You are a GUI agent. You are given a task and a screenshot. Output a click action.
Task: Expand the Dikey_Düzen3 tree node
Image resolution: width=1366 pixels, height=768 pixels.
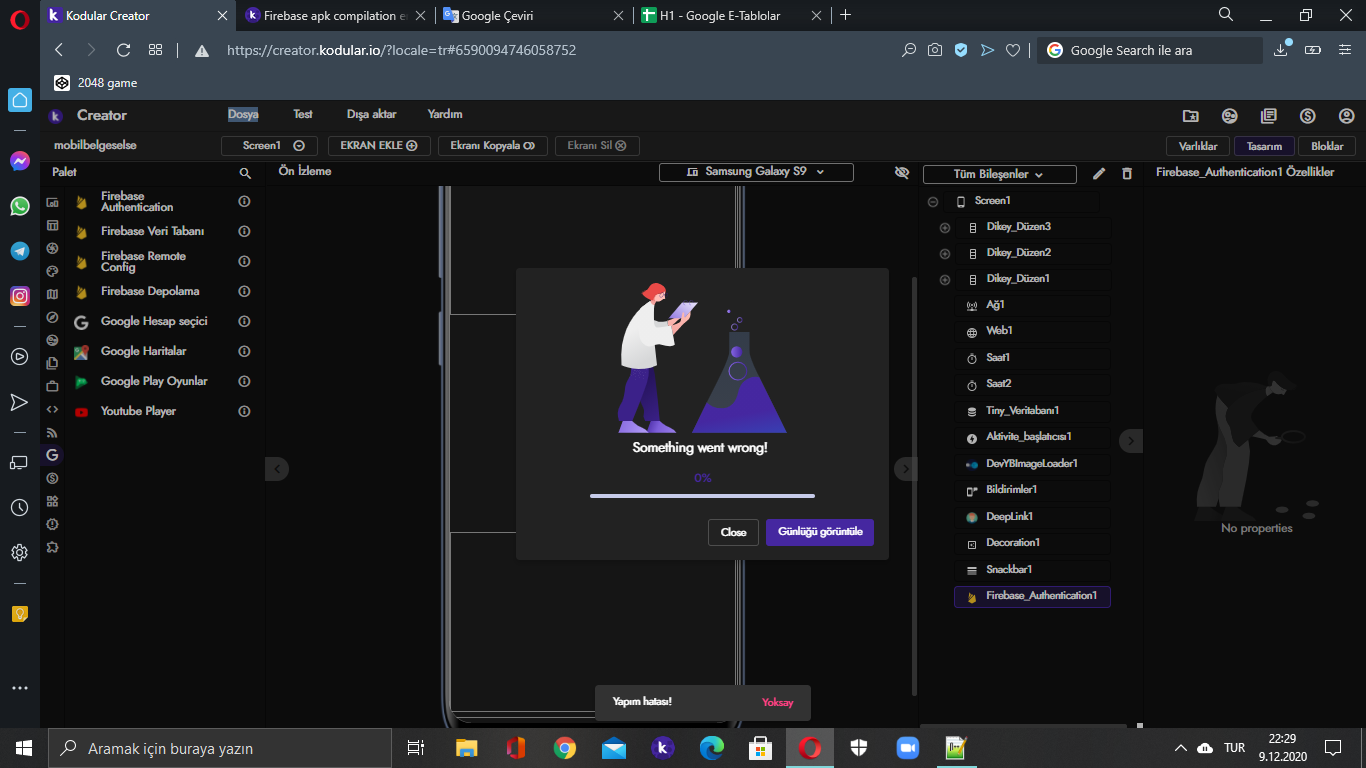(945, 228)
